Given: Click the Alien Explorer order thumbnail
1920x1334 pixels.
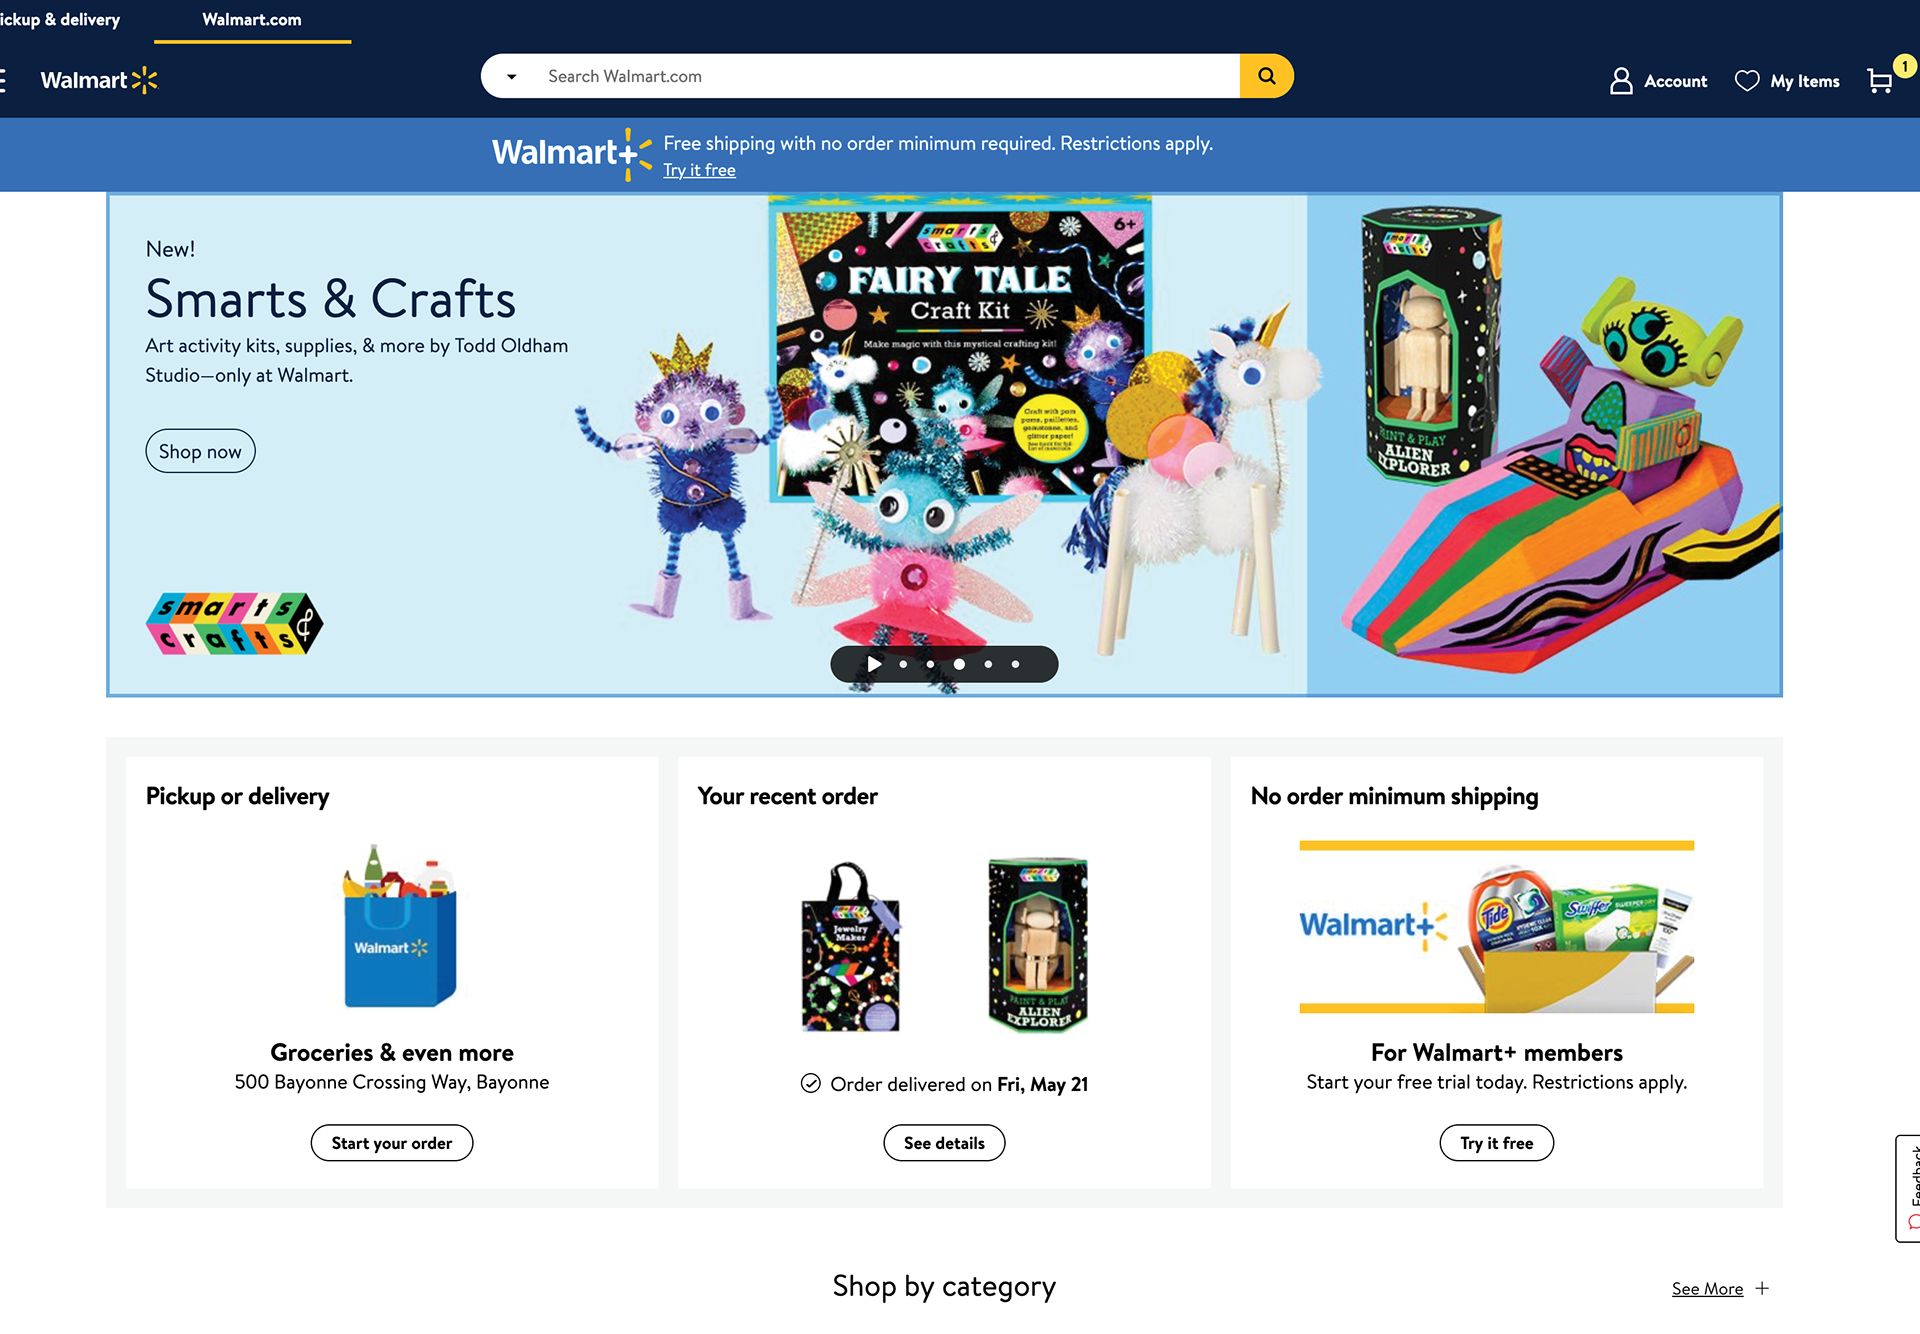Looking at the screenshot, I should click(1038, 944).
